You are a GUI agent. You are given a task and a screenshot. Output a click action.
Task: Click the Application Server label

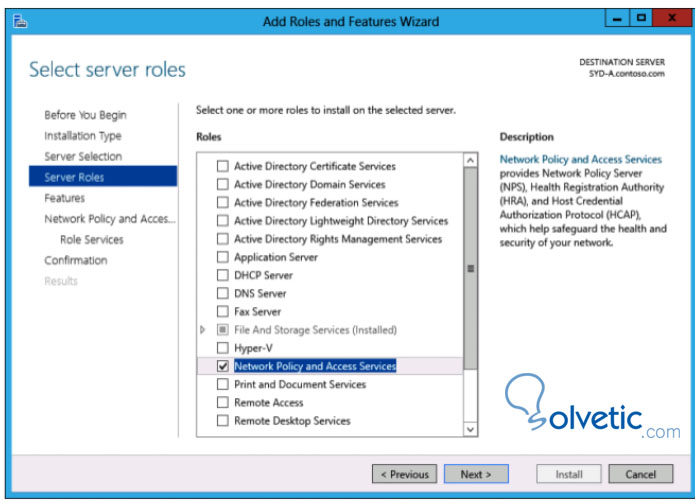coord(276,257)
